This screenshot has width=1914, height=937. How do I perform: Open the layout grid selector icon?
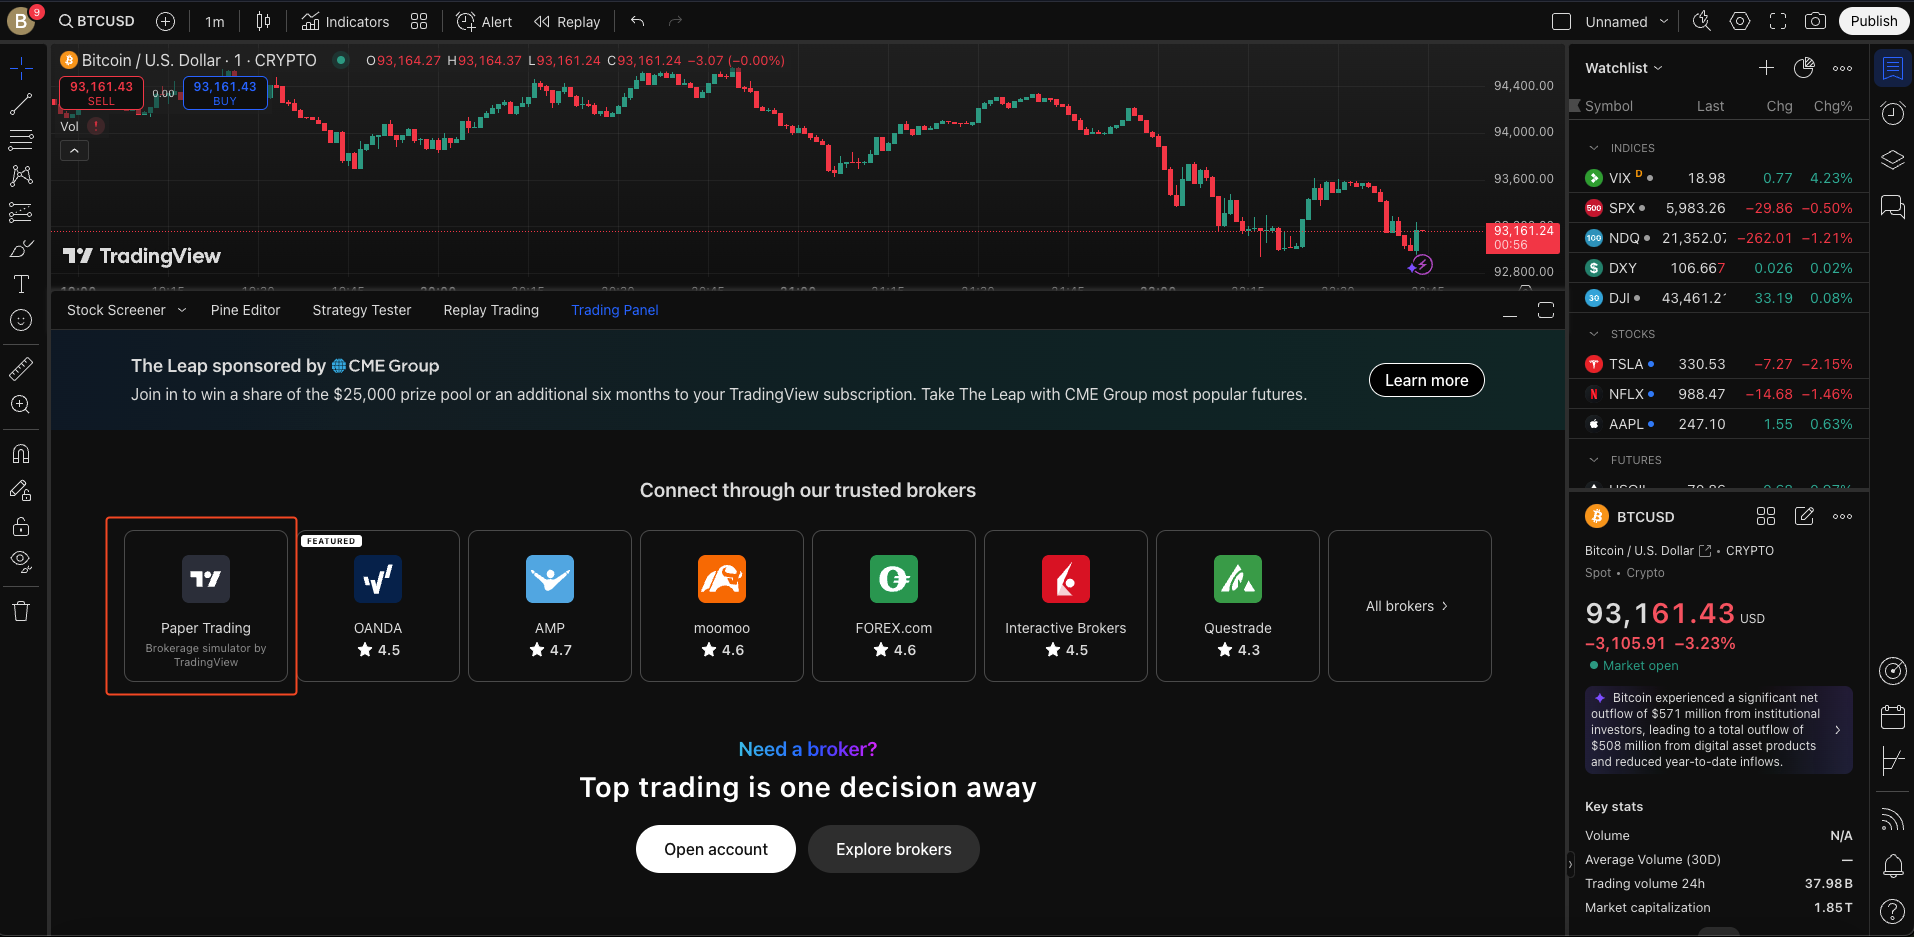pyautogui.click(x=419, y=21)
